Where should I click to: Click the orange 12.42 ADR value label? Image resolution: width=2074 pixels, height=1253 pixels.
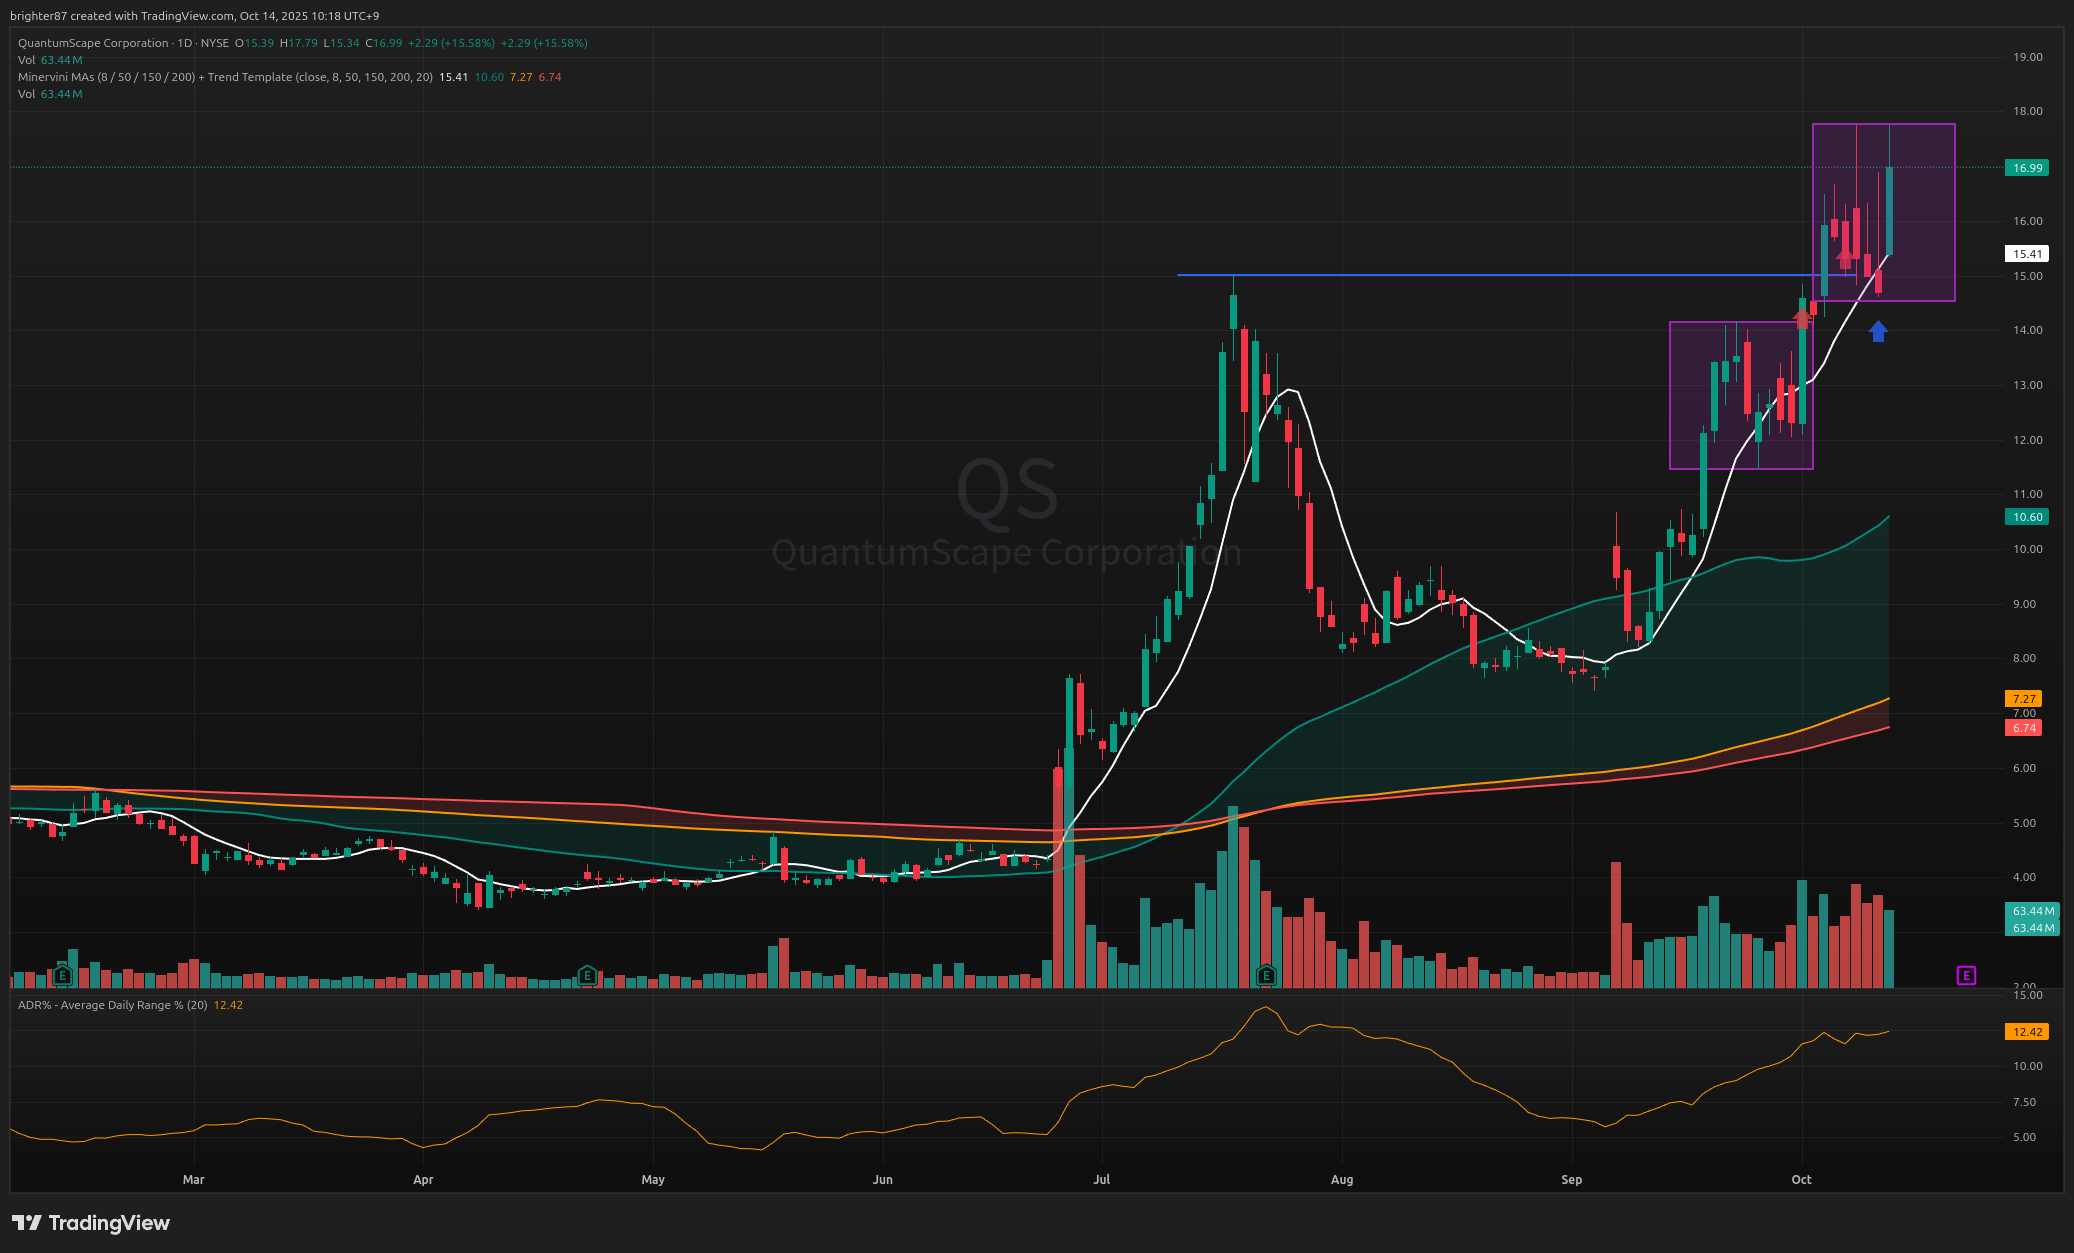click(x=2027, y=1032)
